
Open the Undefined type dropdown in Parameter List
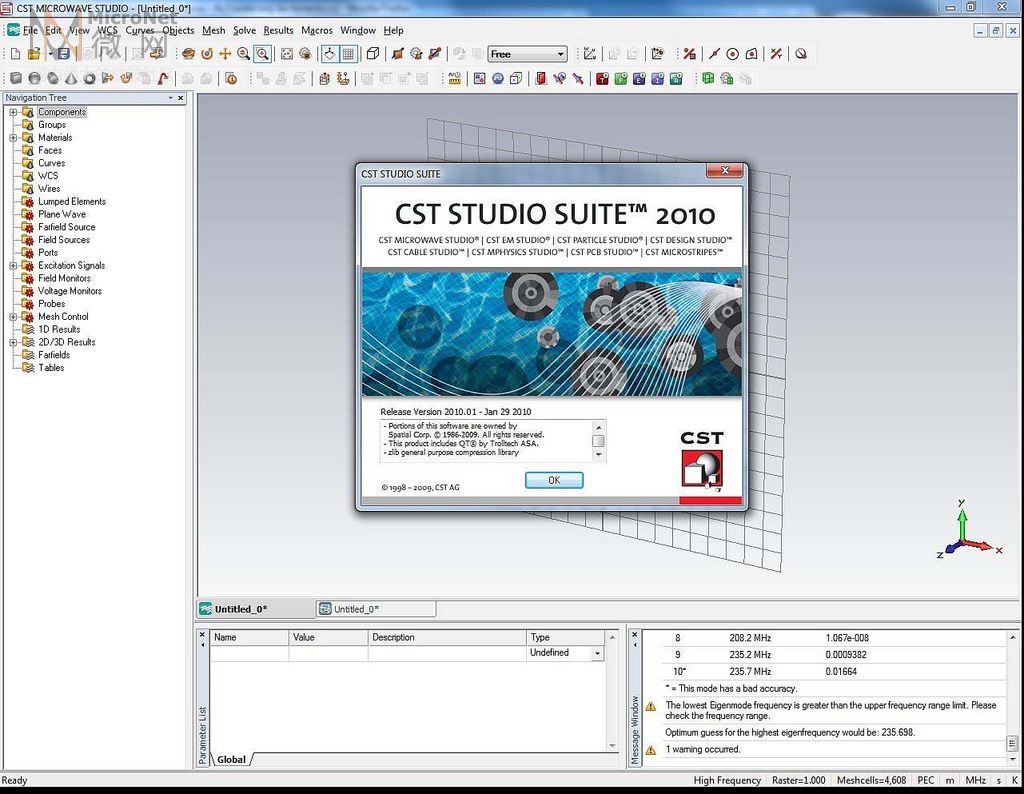pyautogui.click(x=597, y=653)
